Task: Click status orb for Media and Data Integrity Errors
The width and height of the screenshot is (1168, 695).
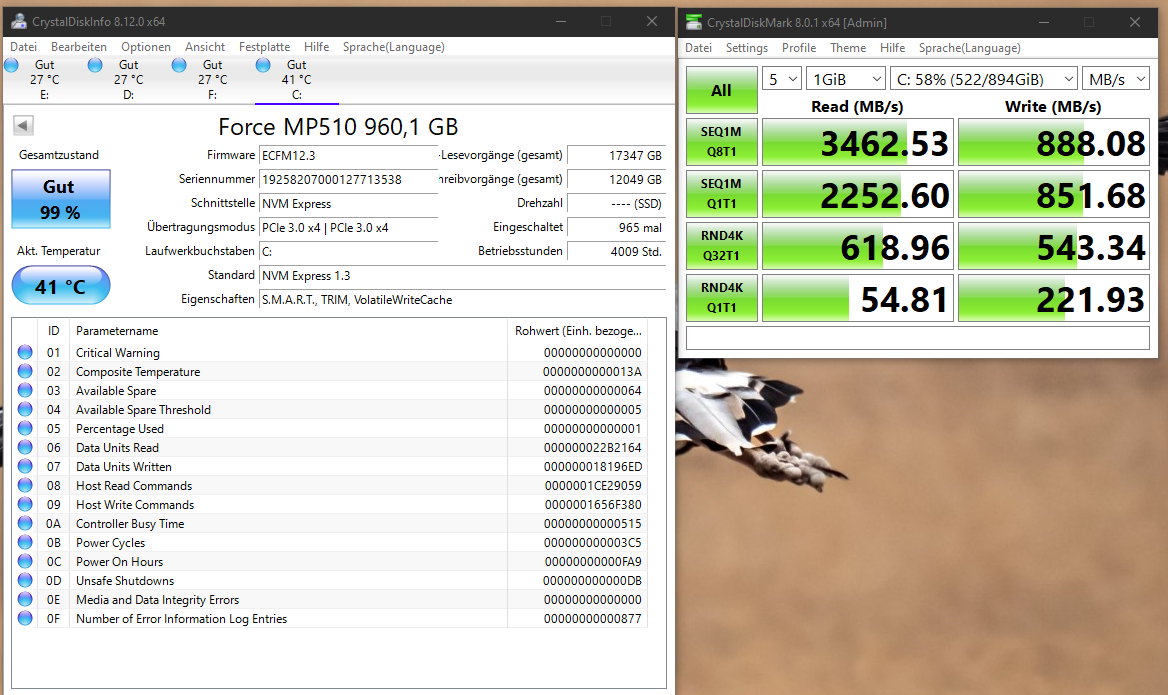Action: click(25, 599)
